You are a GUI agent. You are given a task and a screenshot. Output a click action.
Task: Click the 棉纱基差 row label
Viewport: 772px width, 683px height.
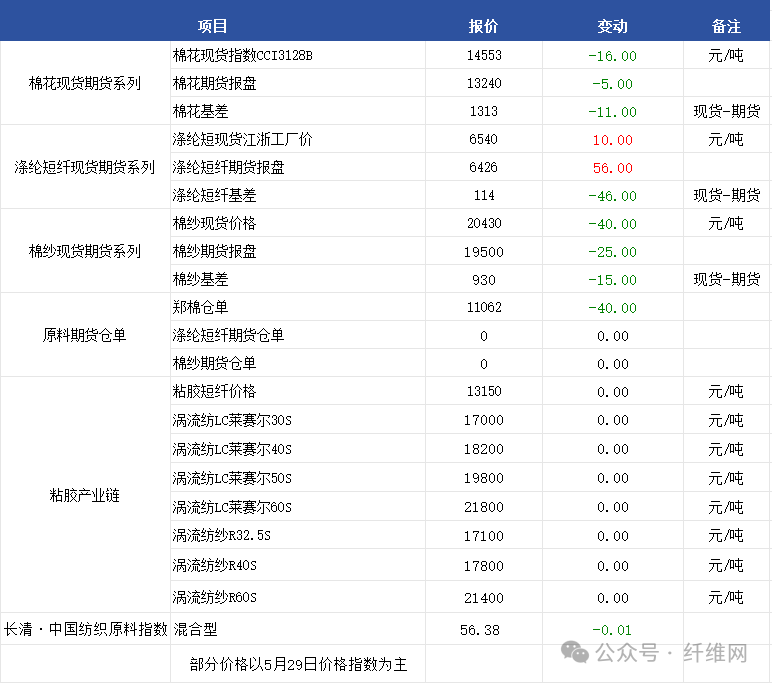click(x=200, y=280)
